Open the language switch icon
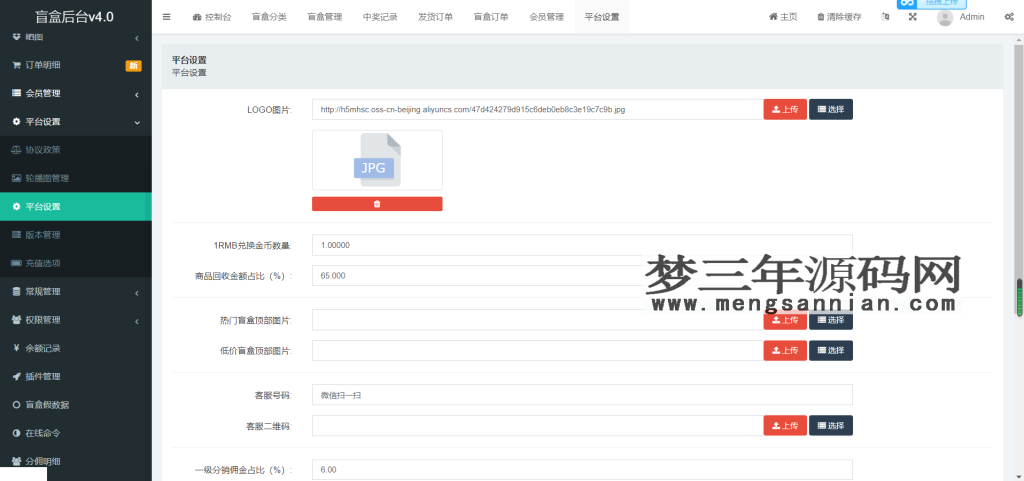The width and height of the screenshot is (1024, 481). coord(886,17)
